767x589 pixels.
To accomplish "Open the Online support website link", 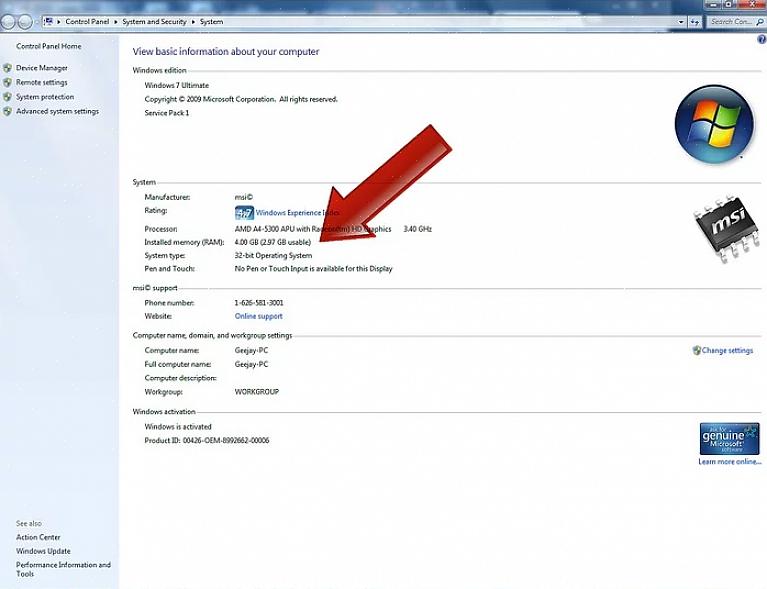I will 258,316.
